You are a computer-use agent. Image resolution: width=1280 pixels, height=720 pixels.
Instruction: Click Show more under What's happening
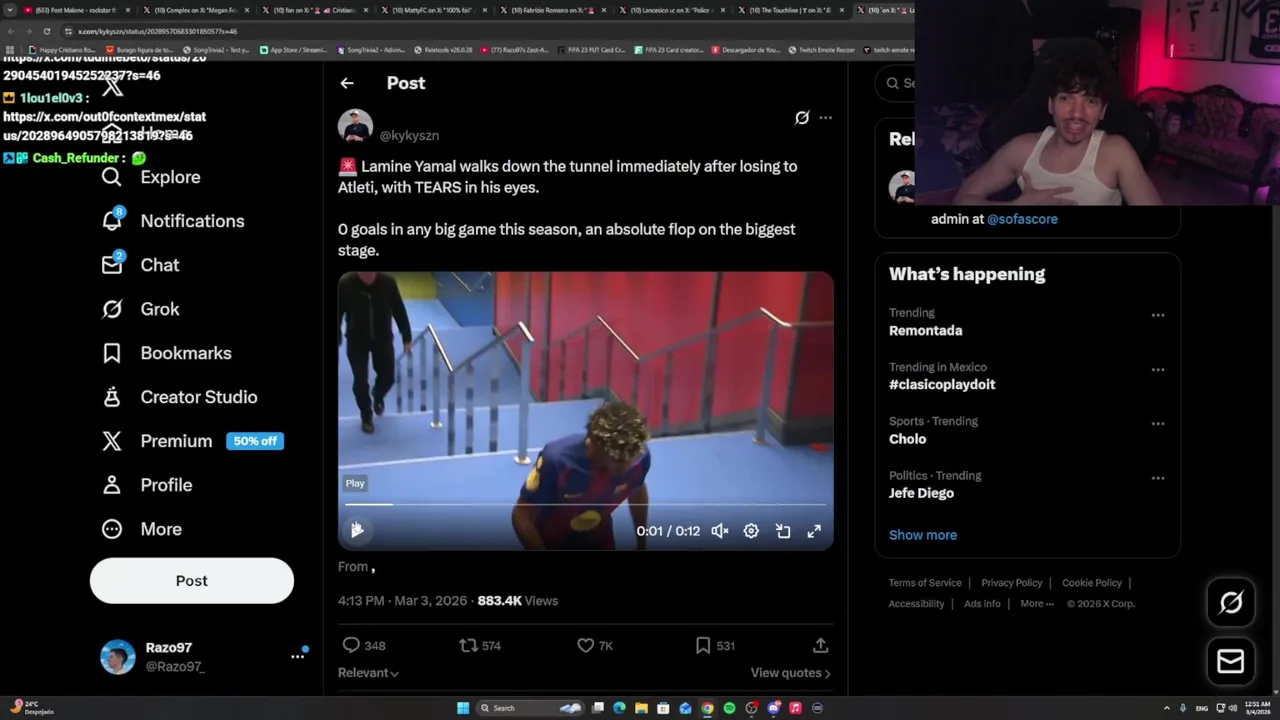coord(923,535)
